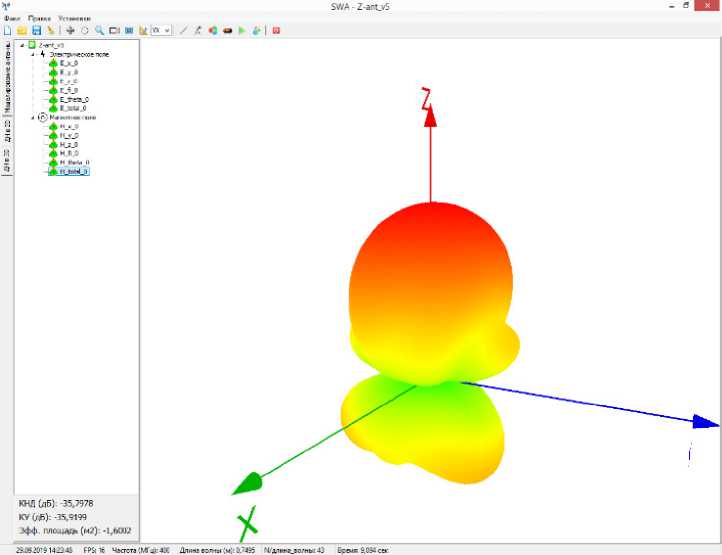The height and width of the screenshot is (555, 722).
Task: Open the Установки menu
Action: pyautogui.click(x=72, y=18)
